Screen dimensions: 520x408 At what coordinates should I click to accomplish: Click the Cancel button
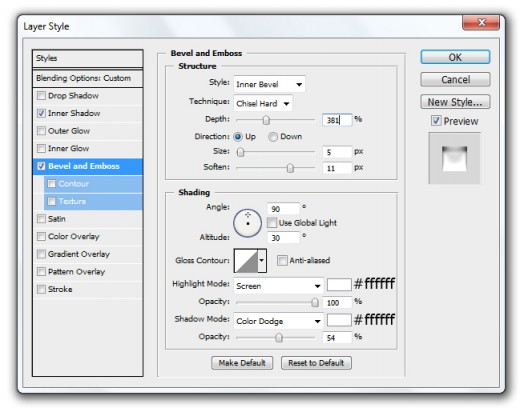pyautogui.click(x=455, y=79)
